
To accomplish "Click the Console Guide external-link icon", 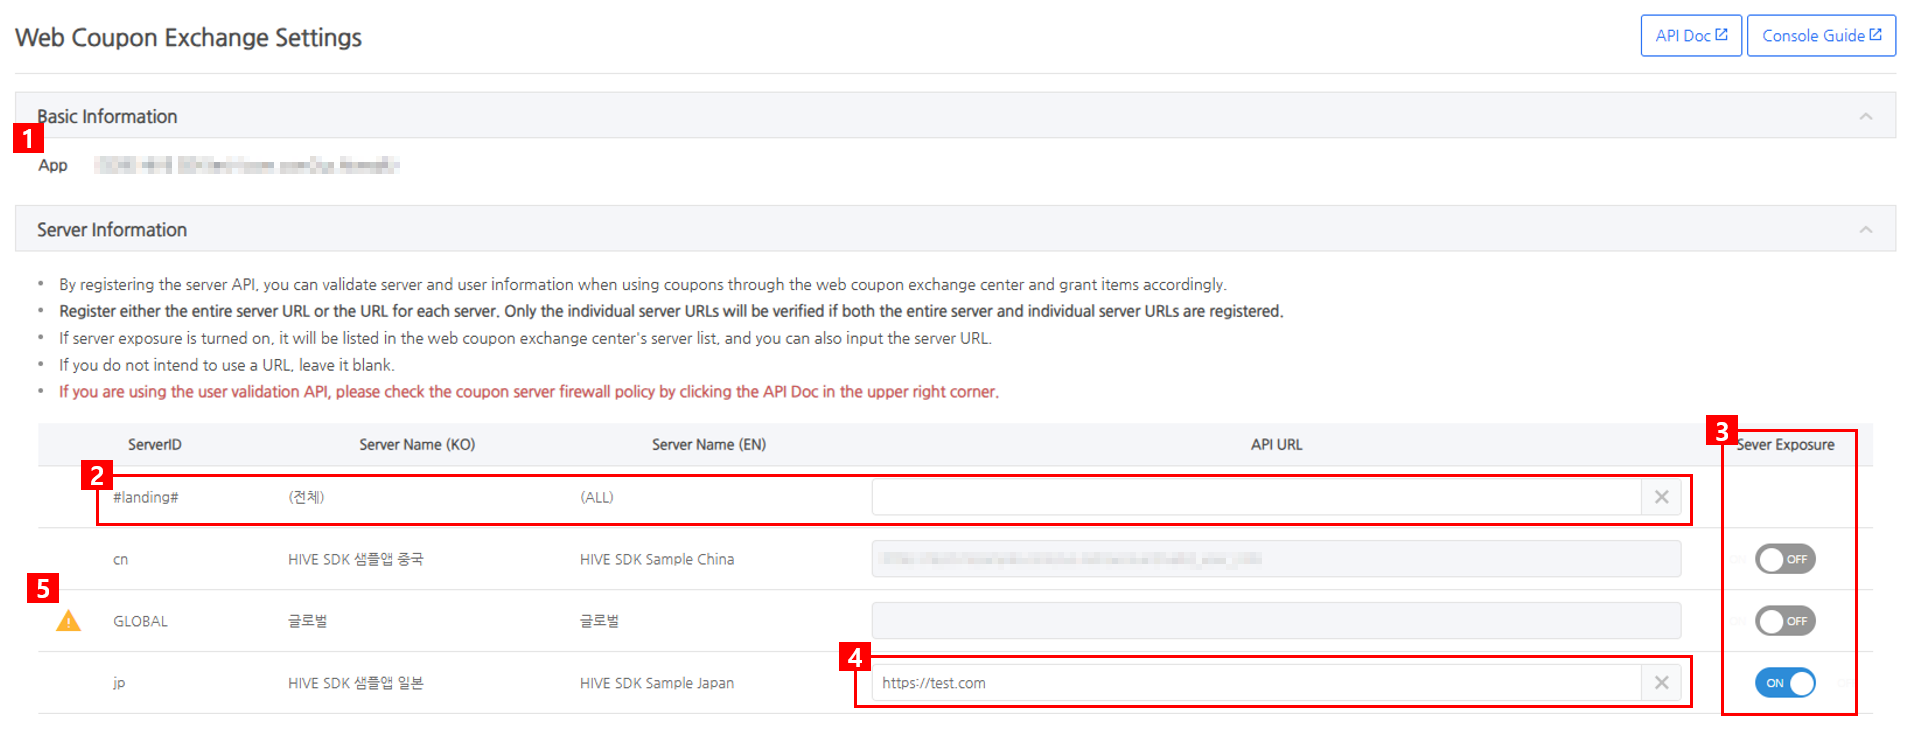I will pyautogui.click(x=1876, y=35).
